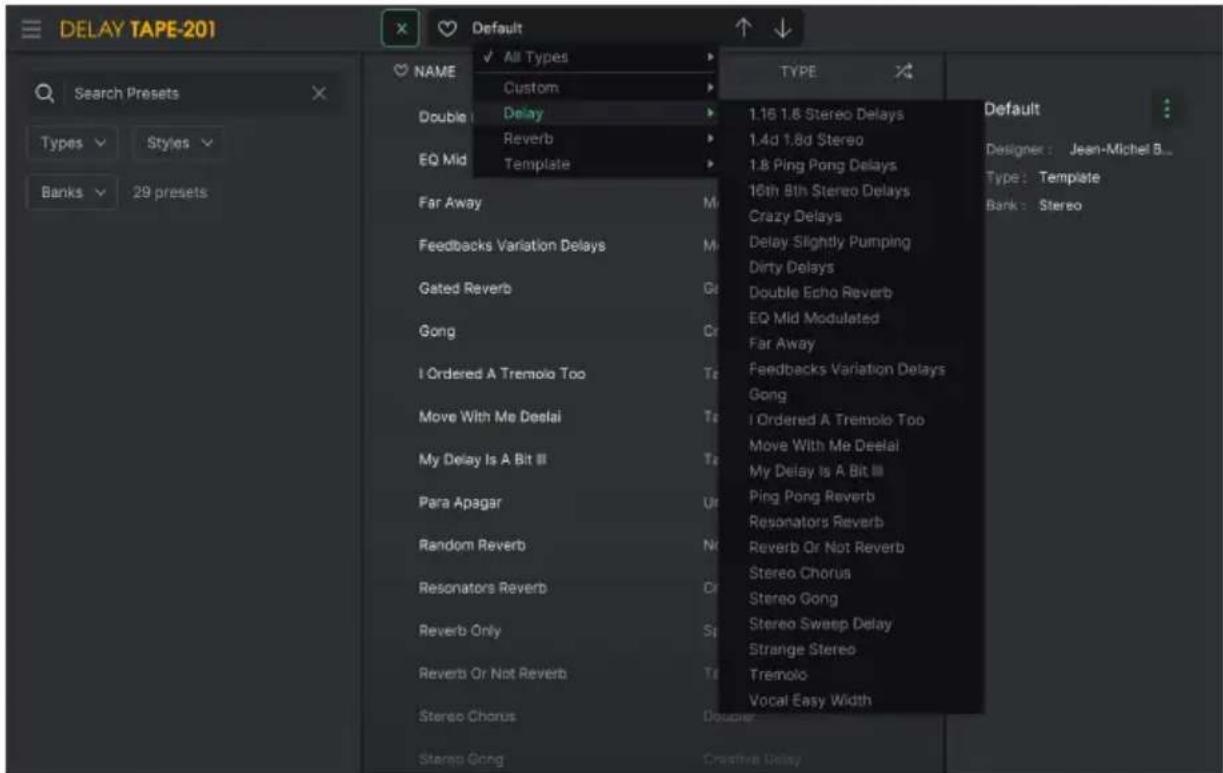Open the Types filter dropdown

(x=72, y=143)
